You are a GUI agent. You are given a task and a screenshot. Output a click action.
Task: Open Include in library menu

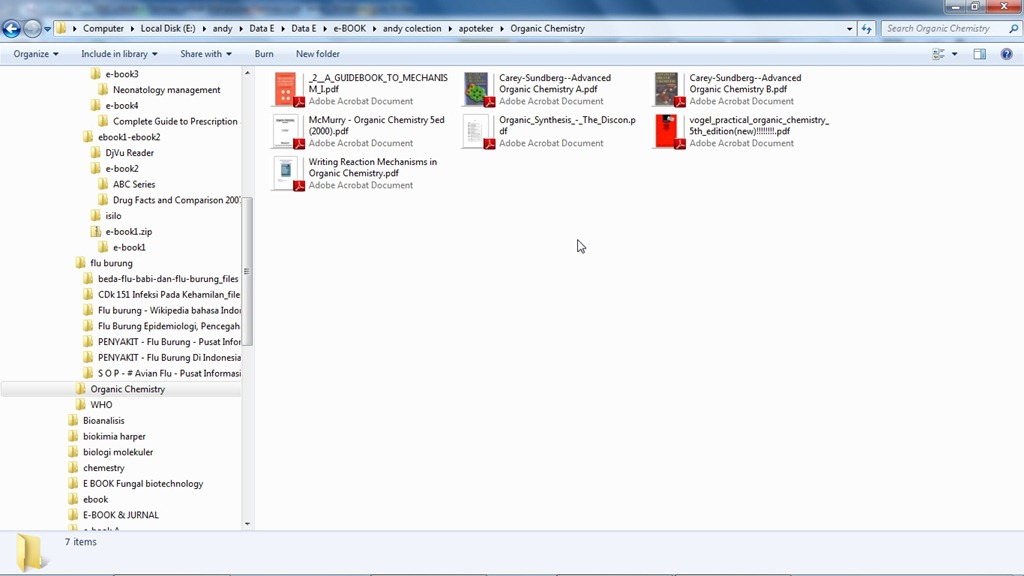(x=119, y=54)
